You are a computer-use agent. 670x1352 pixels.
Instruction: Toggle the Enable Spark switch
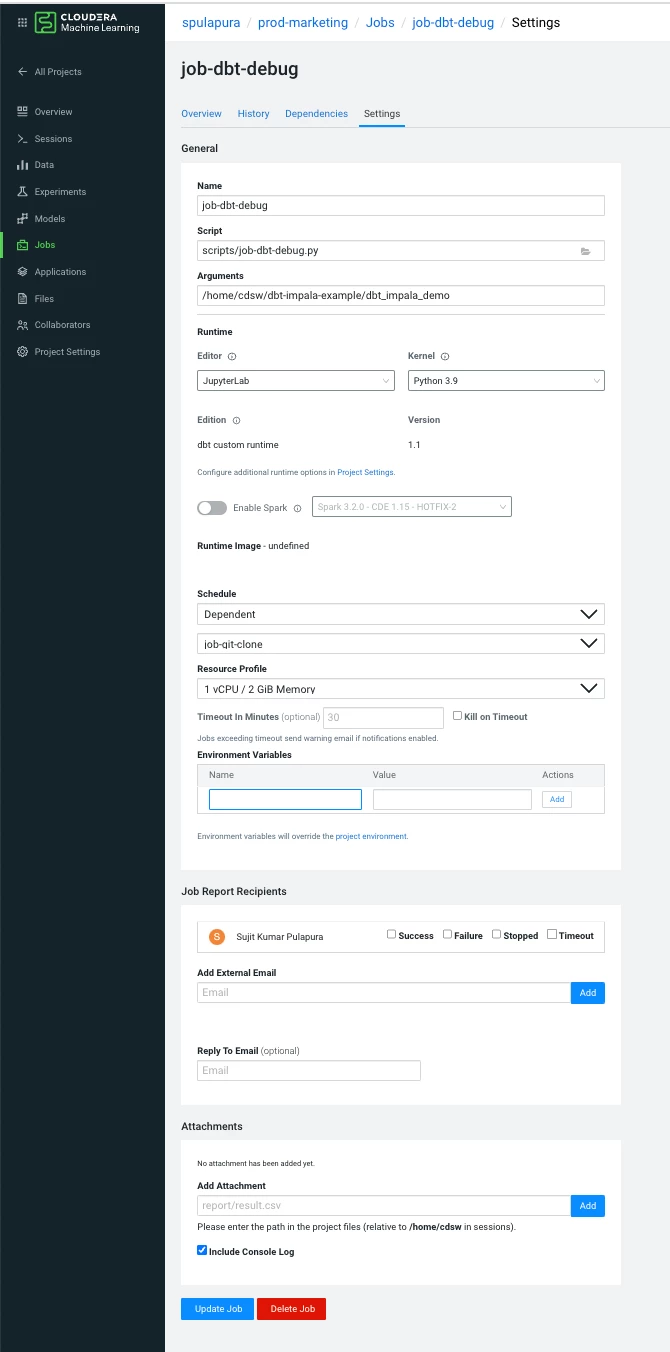coord(212,508)
